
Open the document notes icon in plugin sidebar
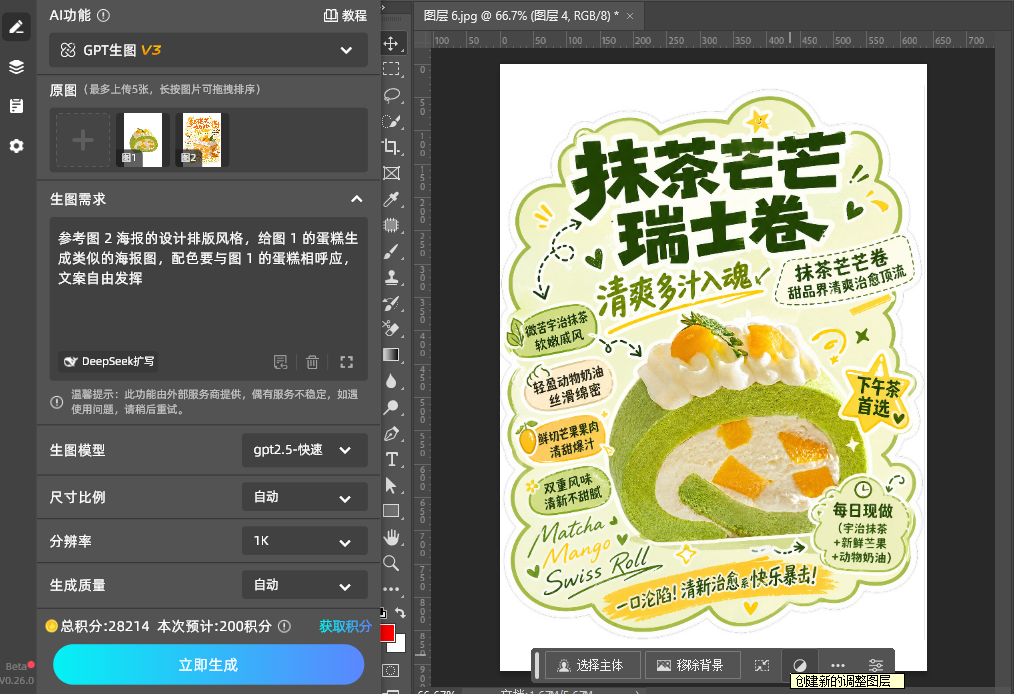(16, 106)
